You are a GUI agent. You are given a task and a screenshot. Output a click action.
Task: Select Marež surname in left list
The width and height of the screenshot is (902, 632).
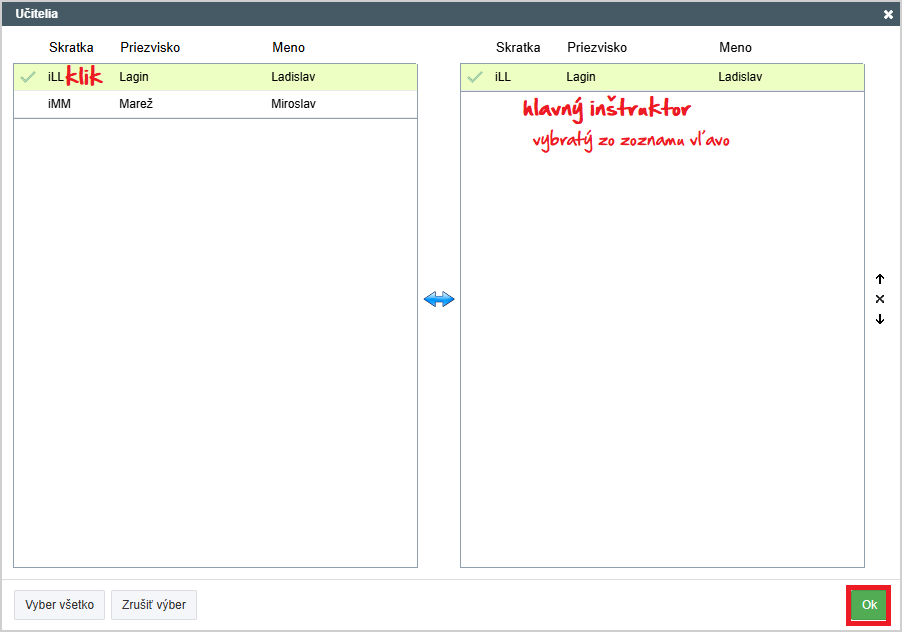[136, 104]
